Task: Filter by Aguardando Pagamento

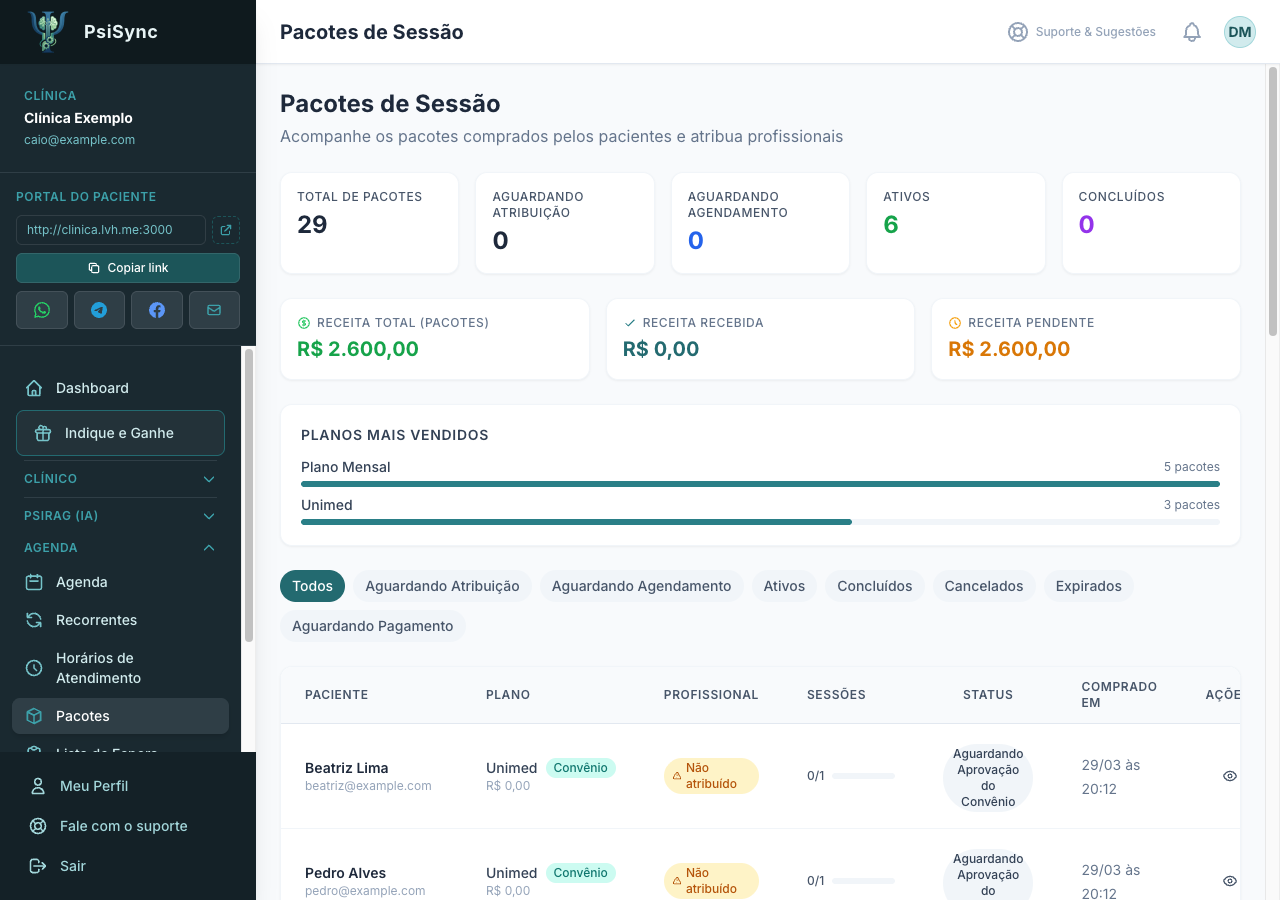Action: coord(372,626)
